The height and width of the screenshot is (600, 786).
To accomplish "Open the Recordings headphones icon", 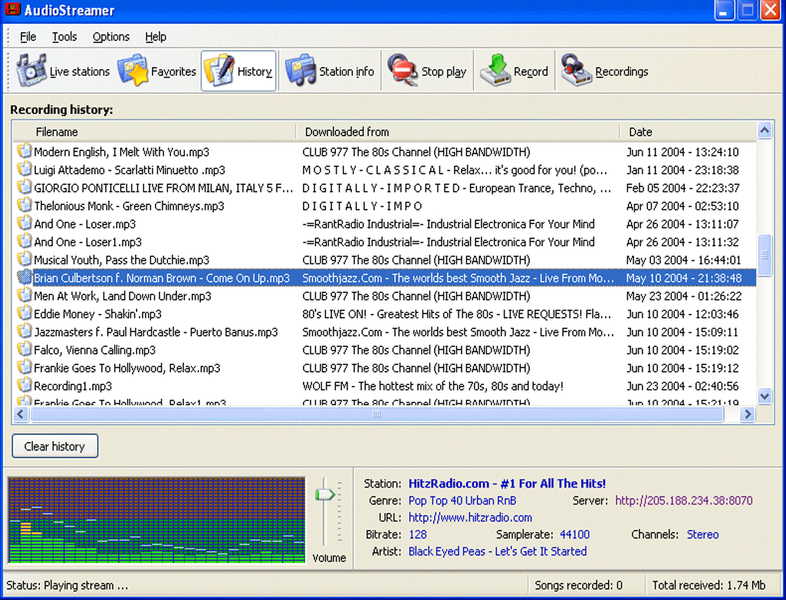I will (x=576, y=70).
